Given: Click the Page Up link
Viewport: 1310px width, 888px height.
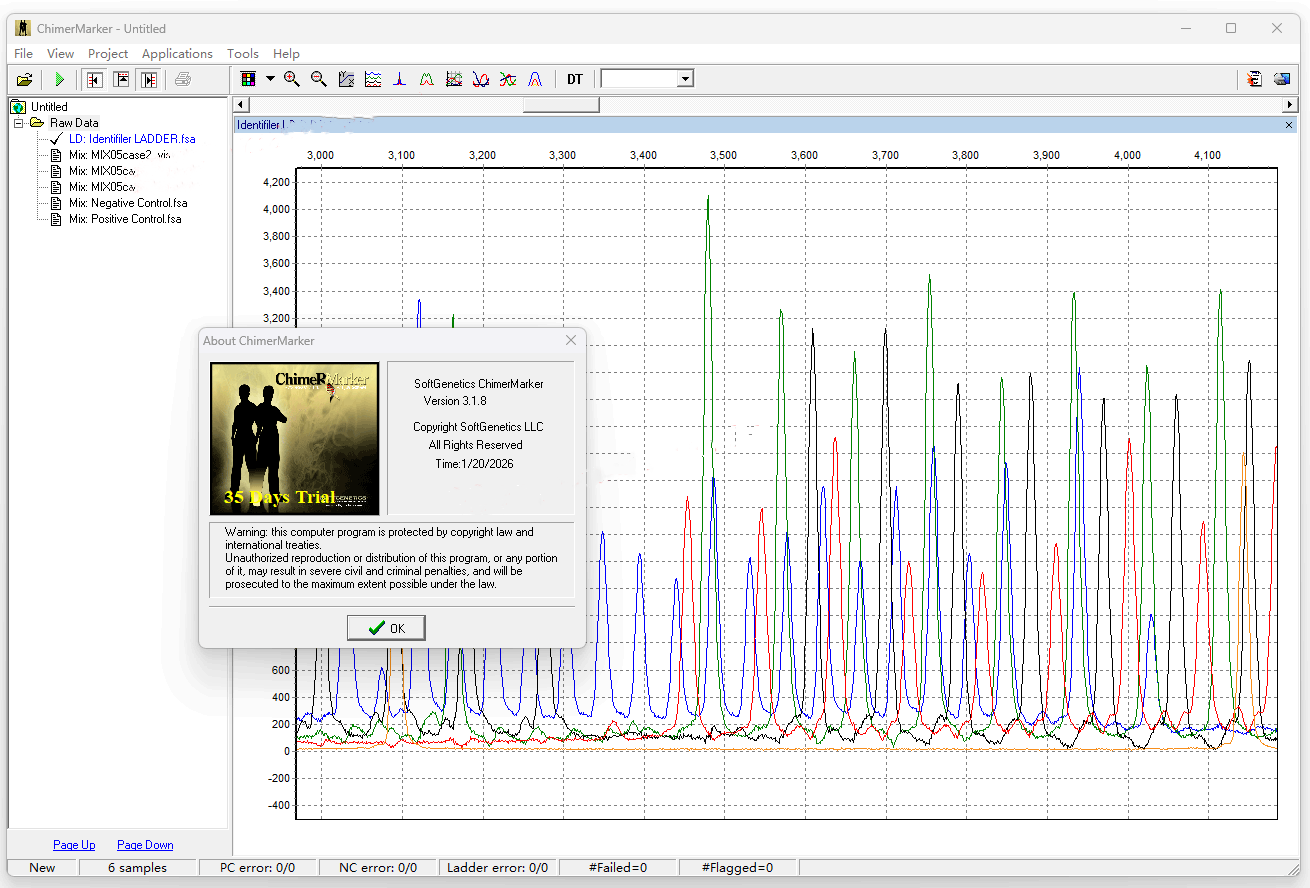Looking at the screenshot, I should (x=74, y=845).
